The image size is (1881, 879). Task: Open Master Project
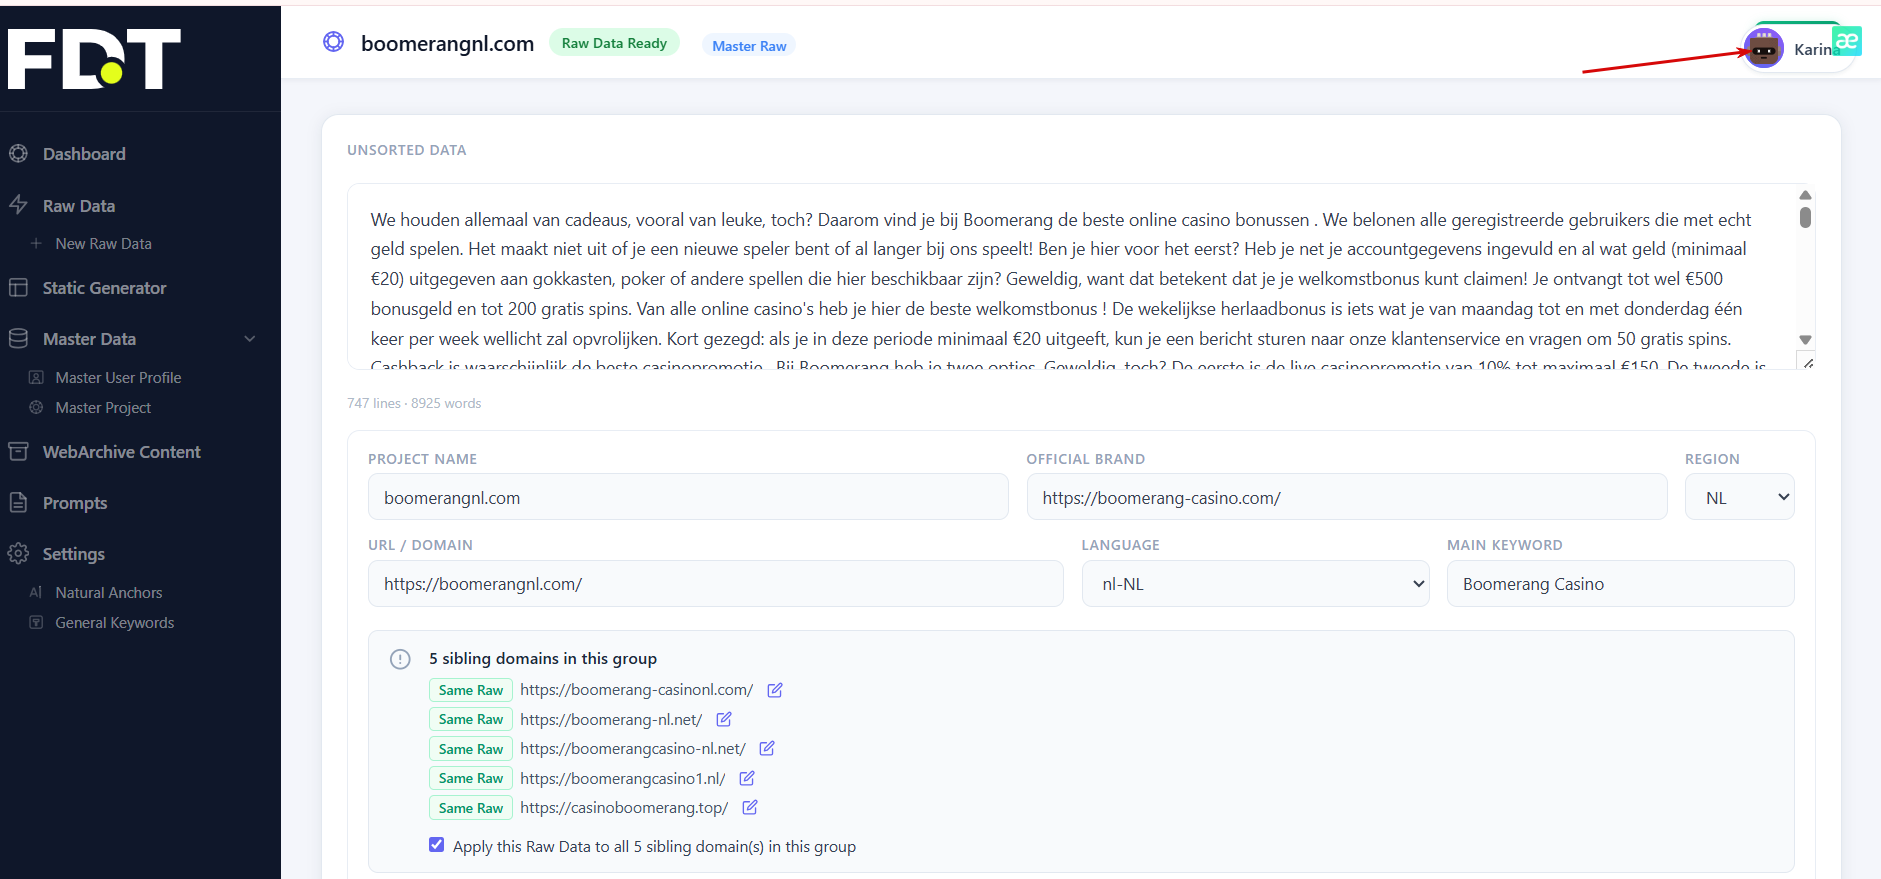[103, 407]
